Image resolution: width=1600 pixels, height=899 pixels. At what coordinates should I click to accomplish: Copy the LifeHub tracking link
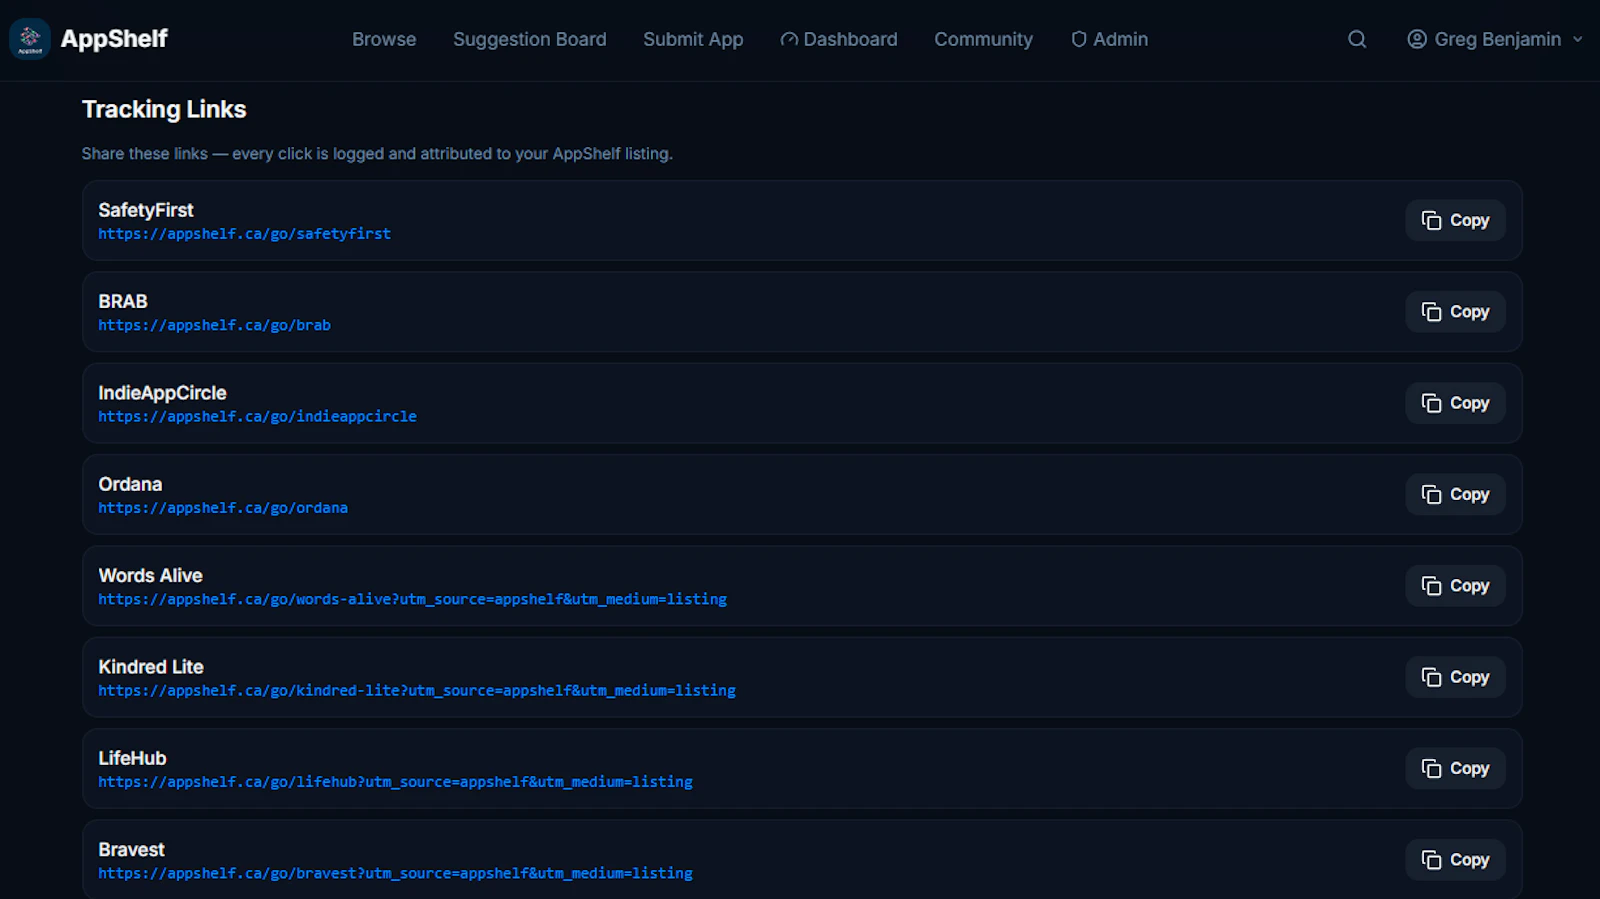pos(1455,768)
